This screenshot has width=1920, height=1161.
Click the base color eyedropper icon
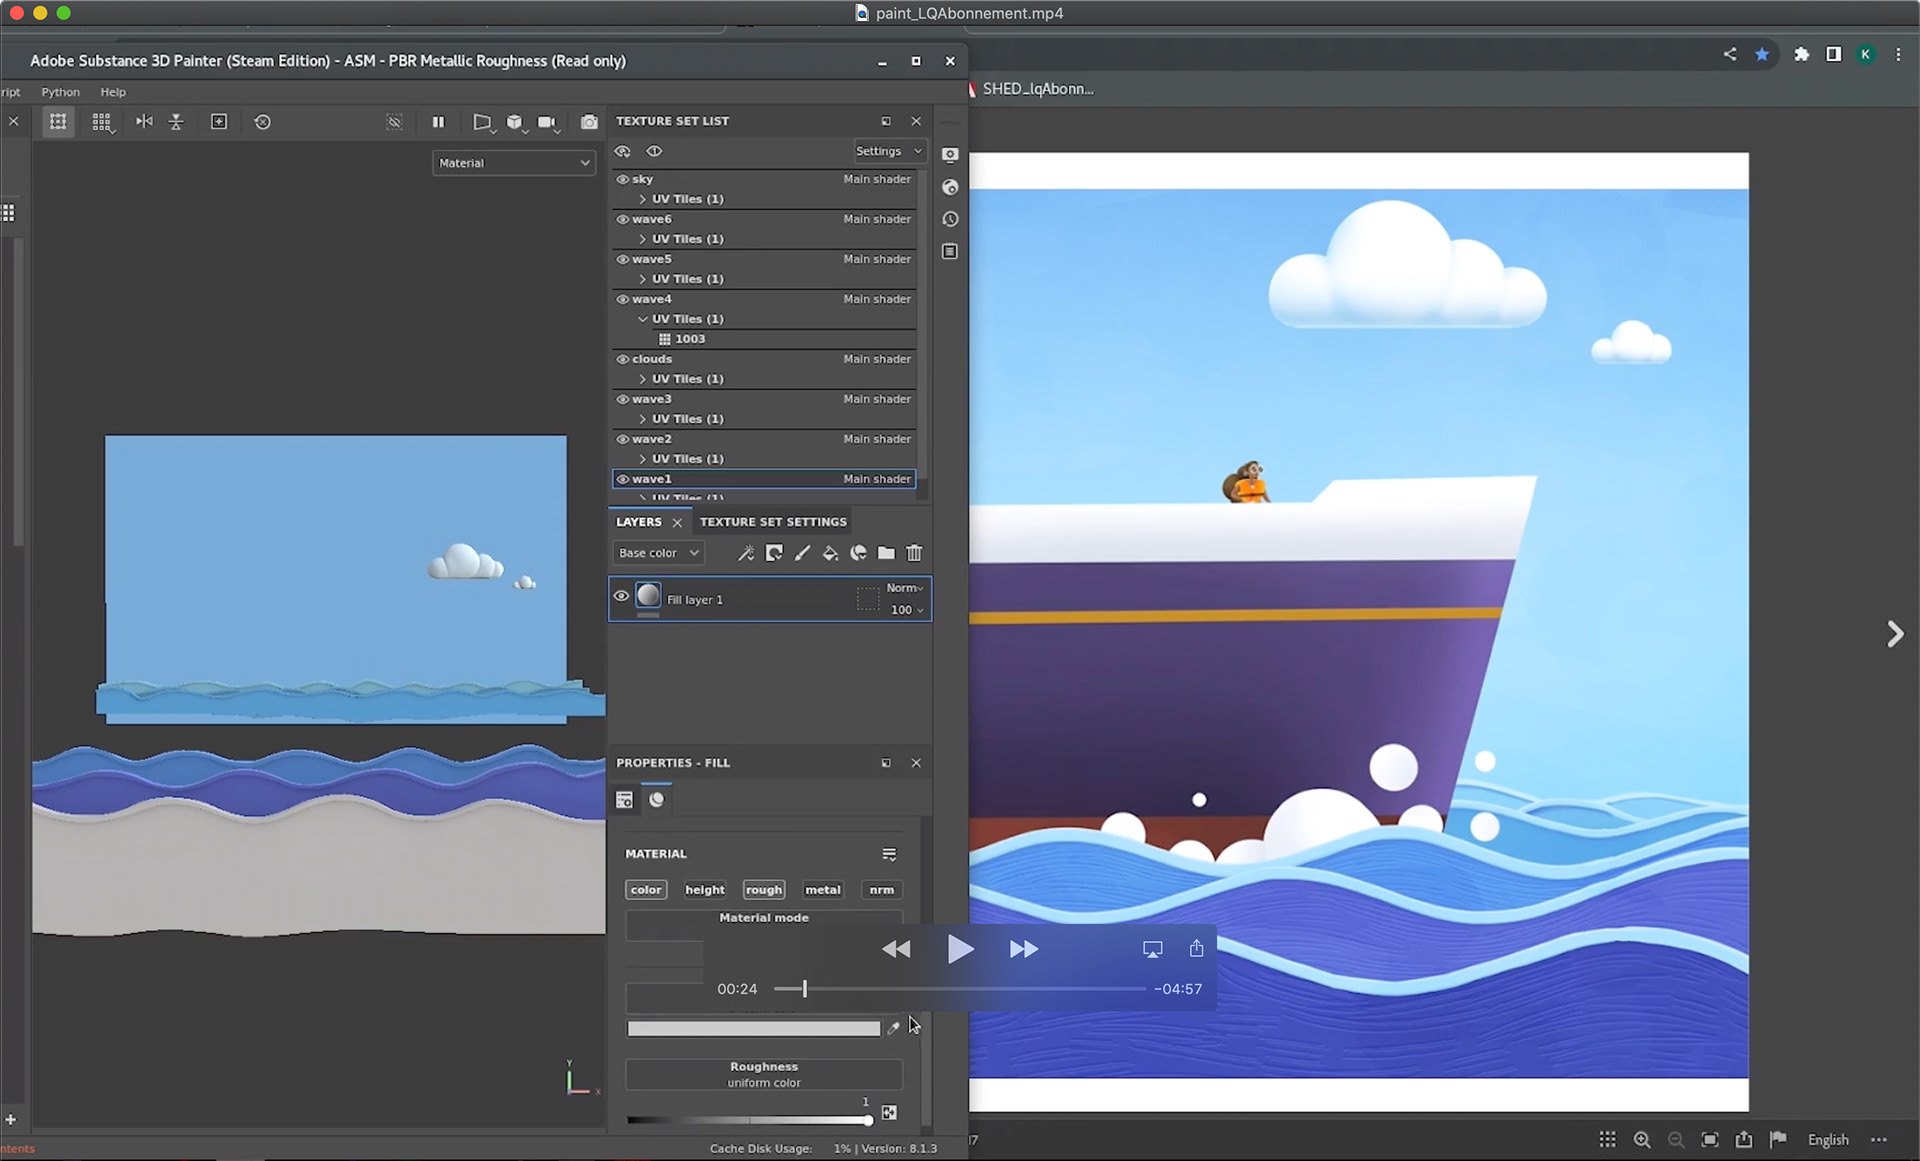[893, 1028]
